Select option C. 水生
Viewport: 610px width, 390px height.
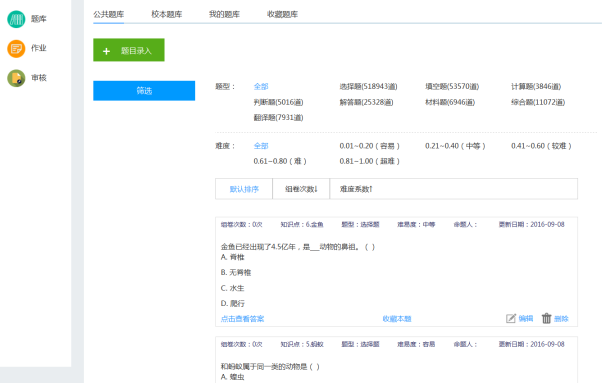tap(232, 288)
